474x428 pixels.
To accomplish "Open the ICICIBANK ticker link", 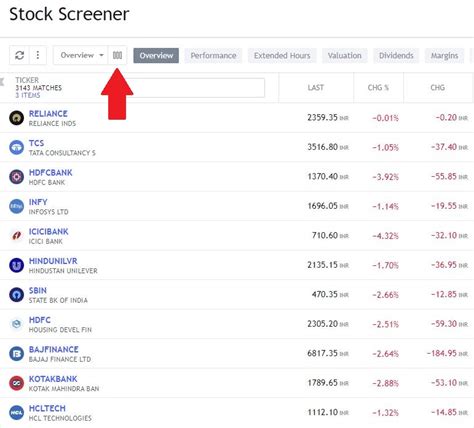I will tap(49, 231).
